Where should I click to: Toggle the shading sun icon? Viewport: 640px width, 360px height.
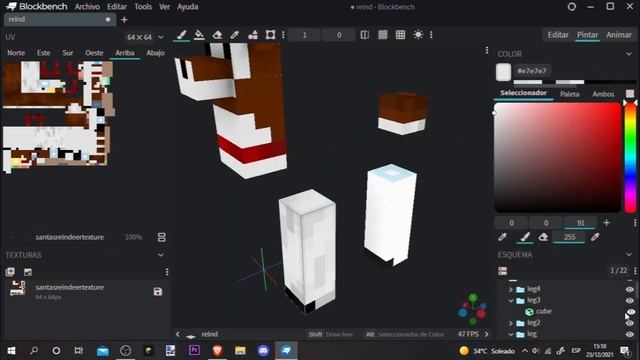click(418, 35)
